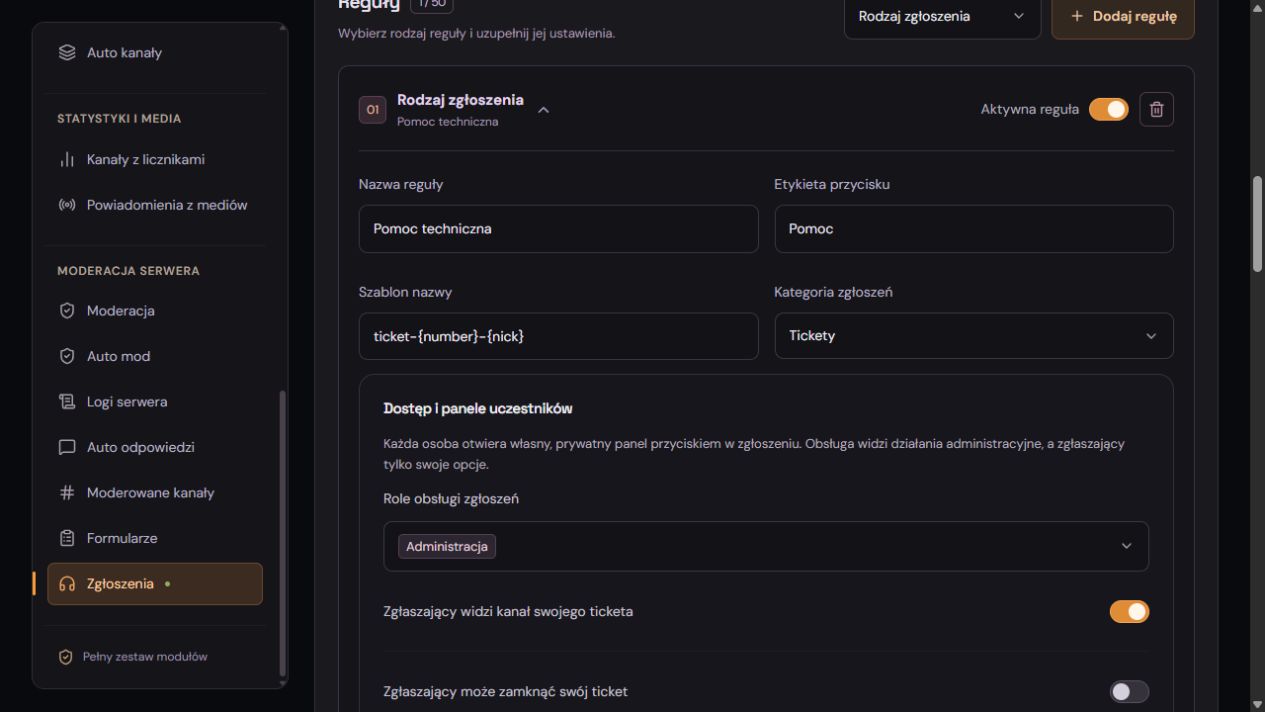Click the sidebar vertical scrollbar thumb
This screenshot has height=712, width=1265.
click(x=282, y=534)
